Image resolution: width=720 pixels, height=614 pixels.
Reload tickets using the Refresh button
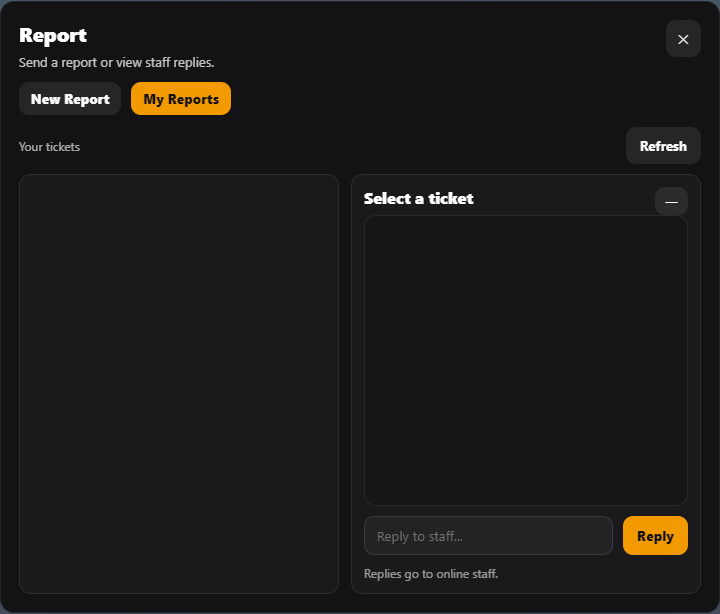663,146
